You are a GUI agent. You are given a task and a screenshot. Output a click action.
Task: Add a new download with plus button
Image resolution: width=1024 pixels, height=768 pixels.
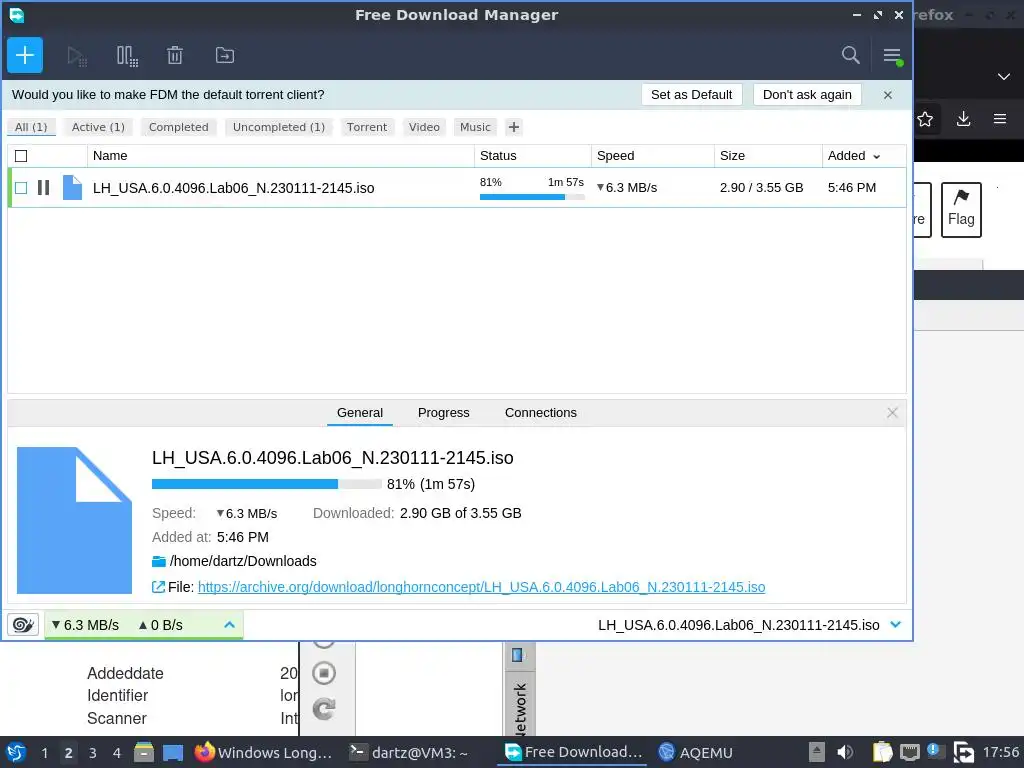pos(25,55)
